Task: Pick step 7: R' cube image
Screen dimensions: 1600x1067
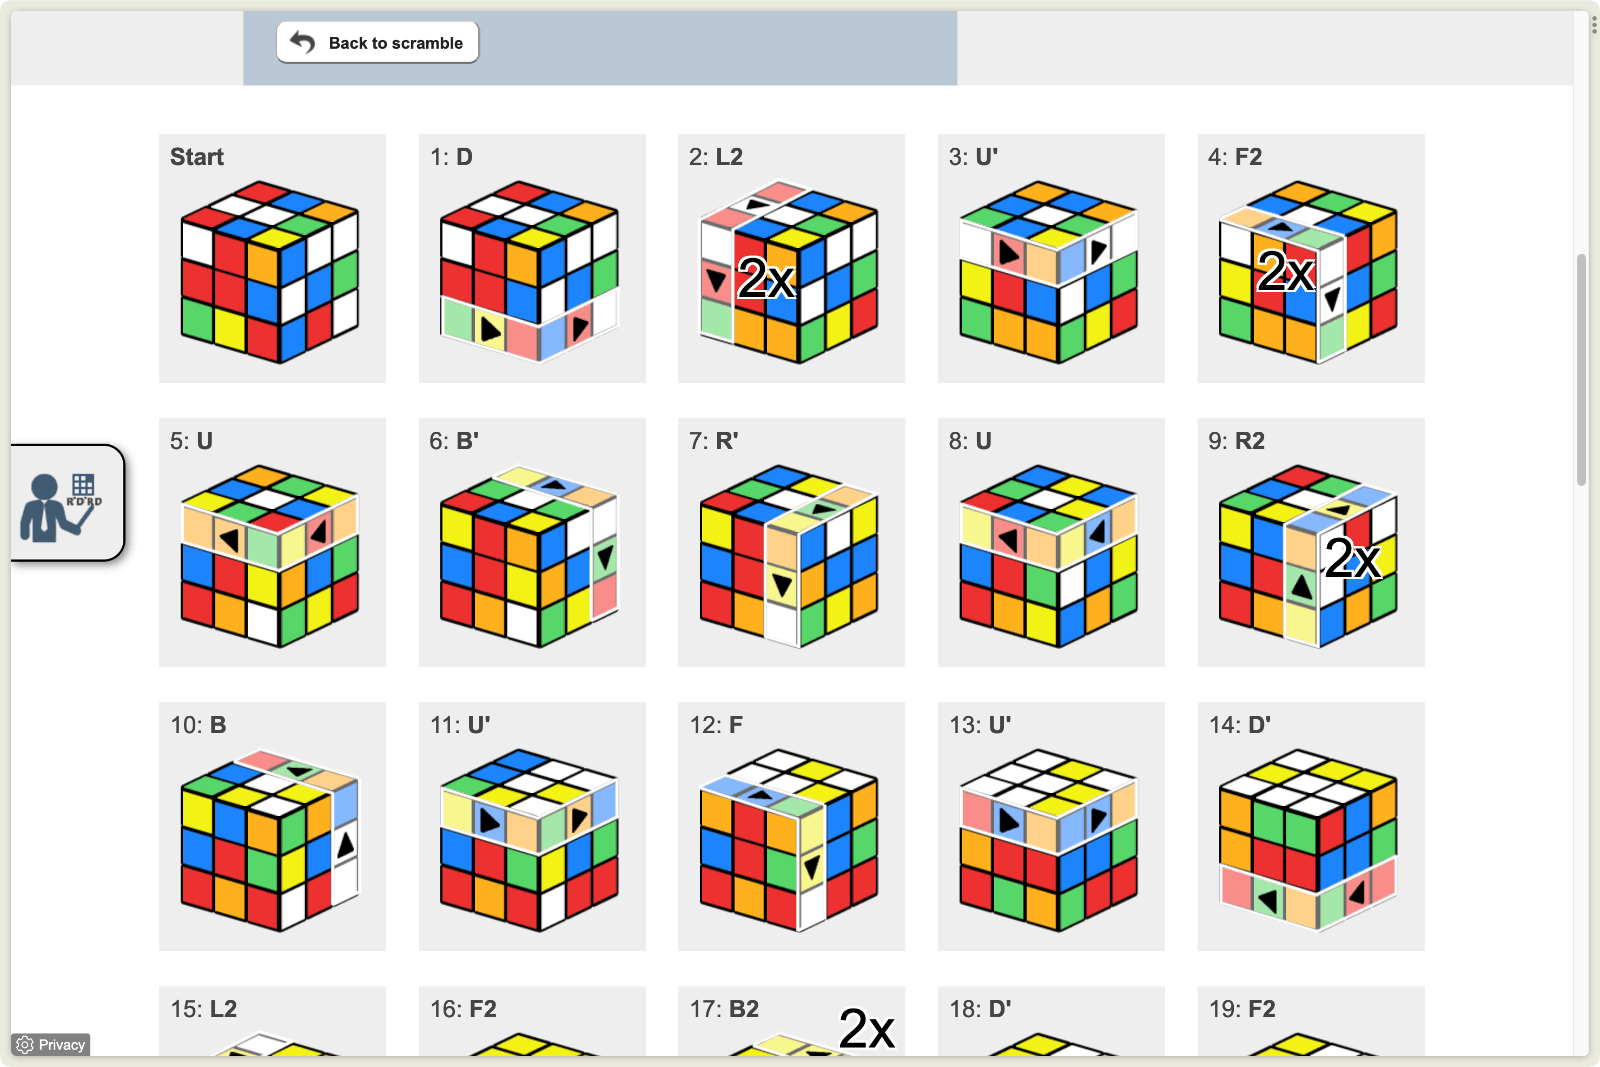Action: [790, 555]
